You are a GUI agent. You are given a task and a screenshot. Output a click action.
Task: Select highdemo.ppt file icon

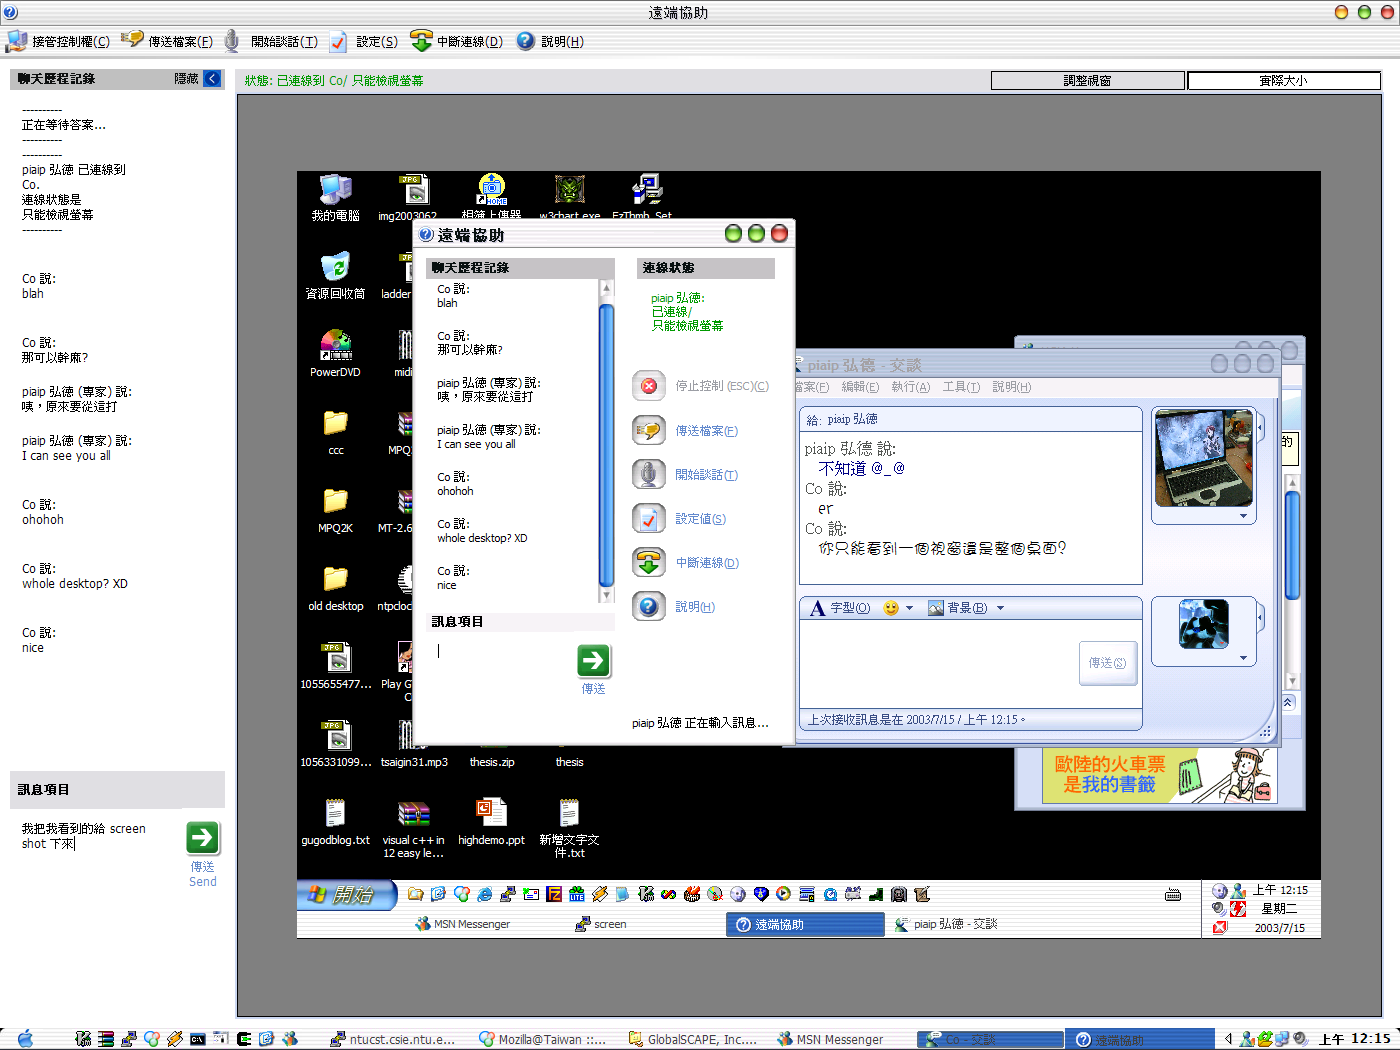click(491, 821)
